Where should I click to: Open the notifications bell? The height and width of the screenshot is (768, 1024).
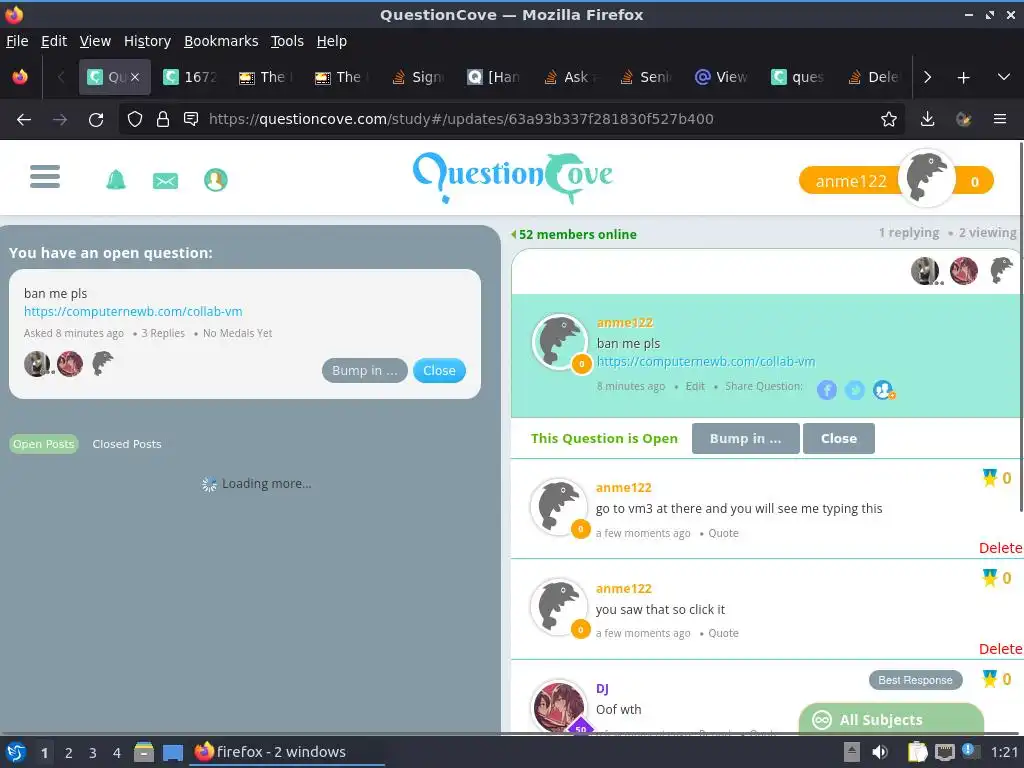[116, 180]
